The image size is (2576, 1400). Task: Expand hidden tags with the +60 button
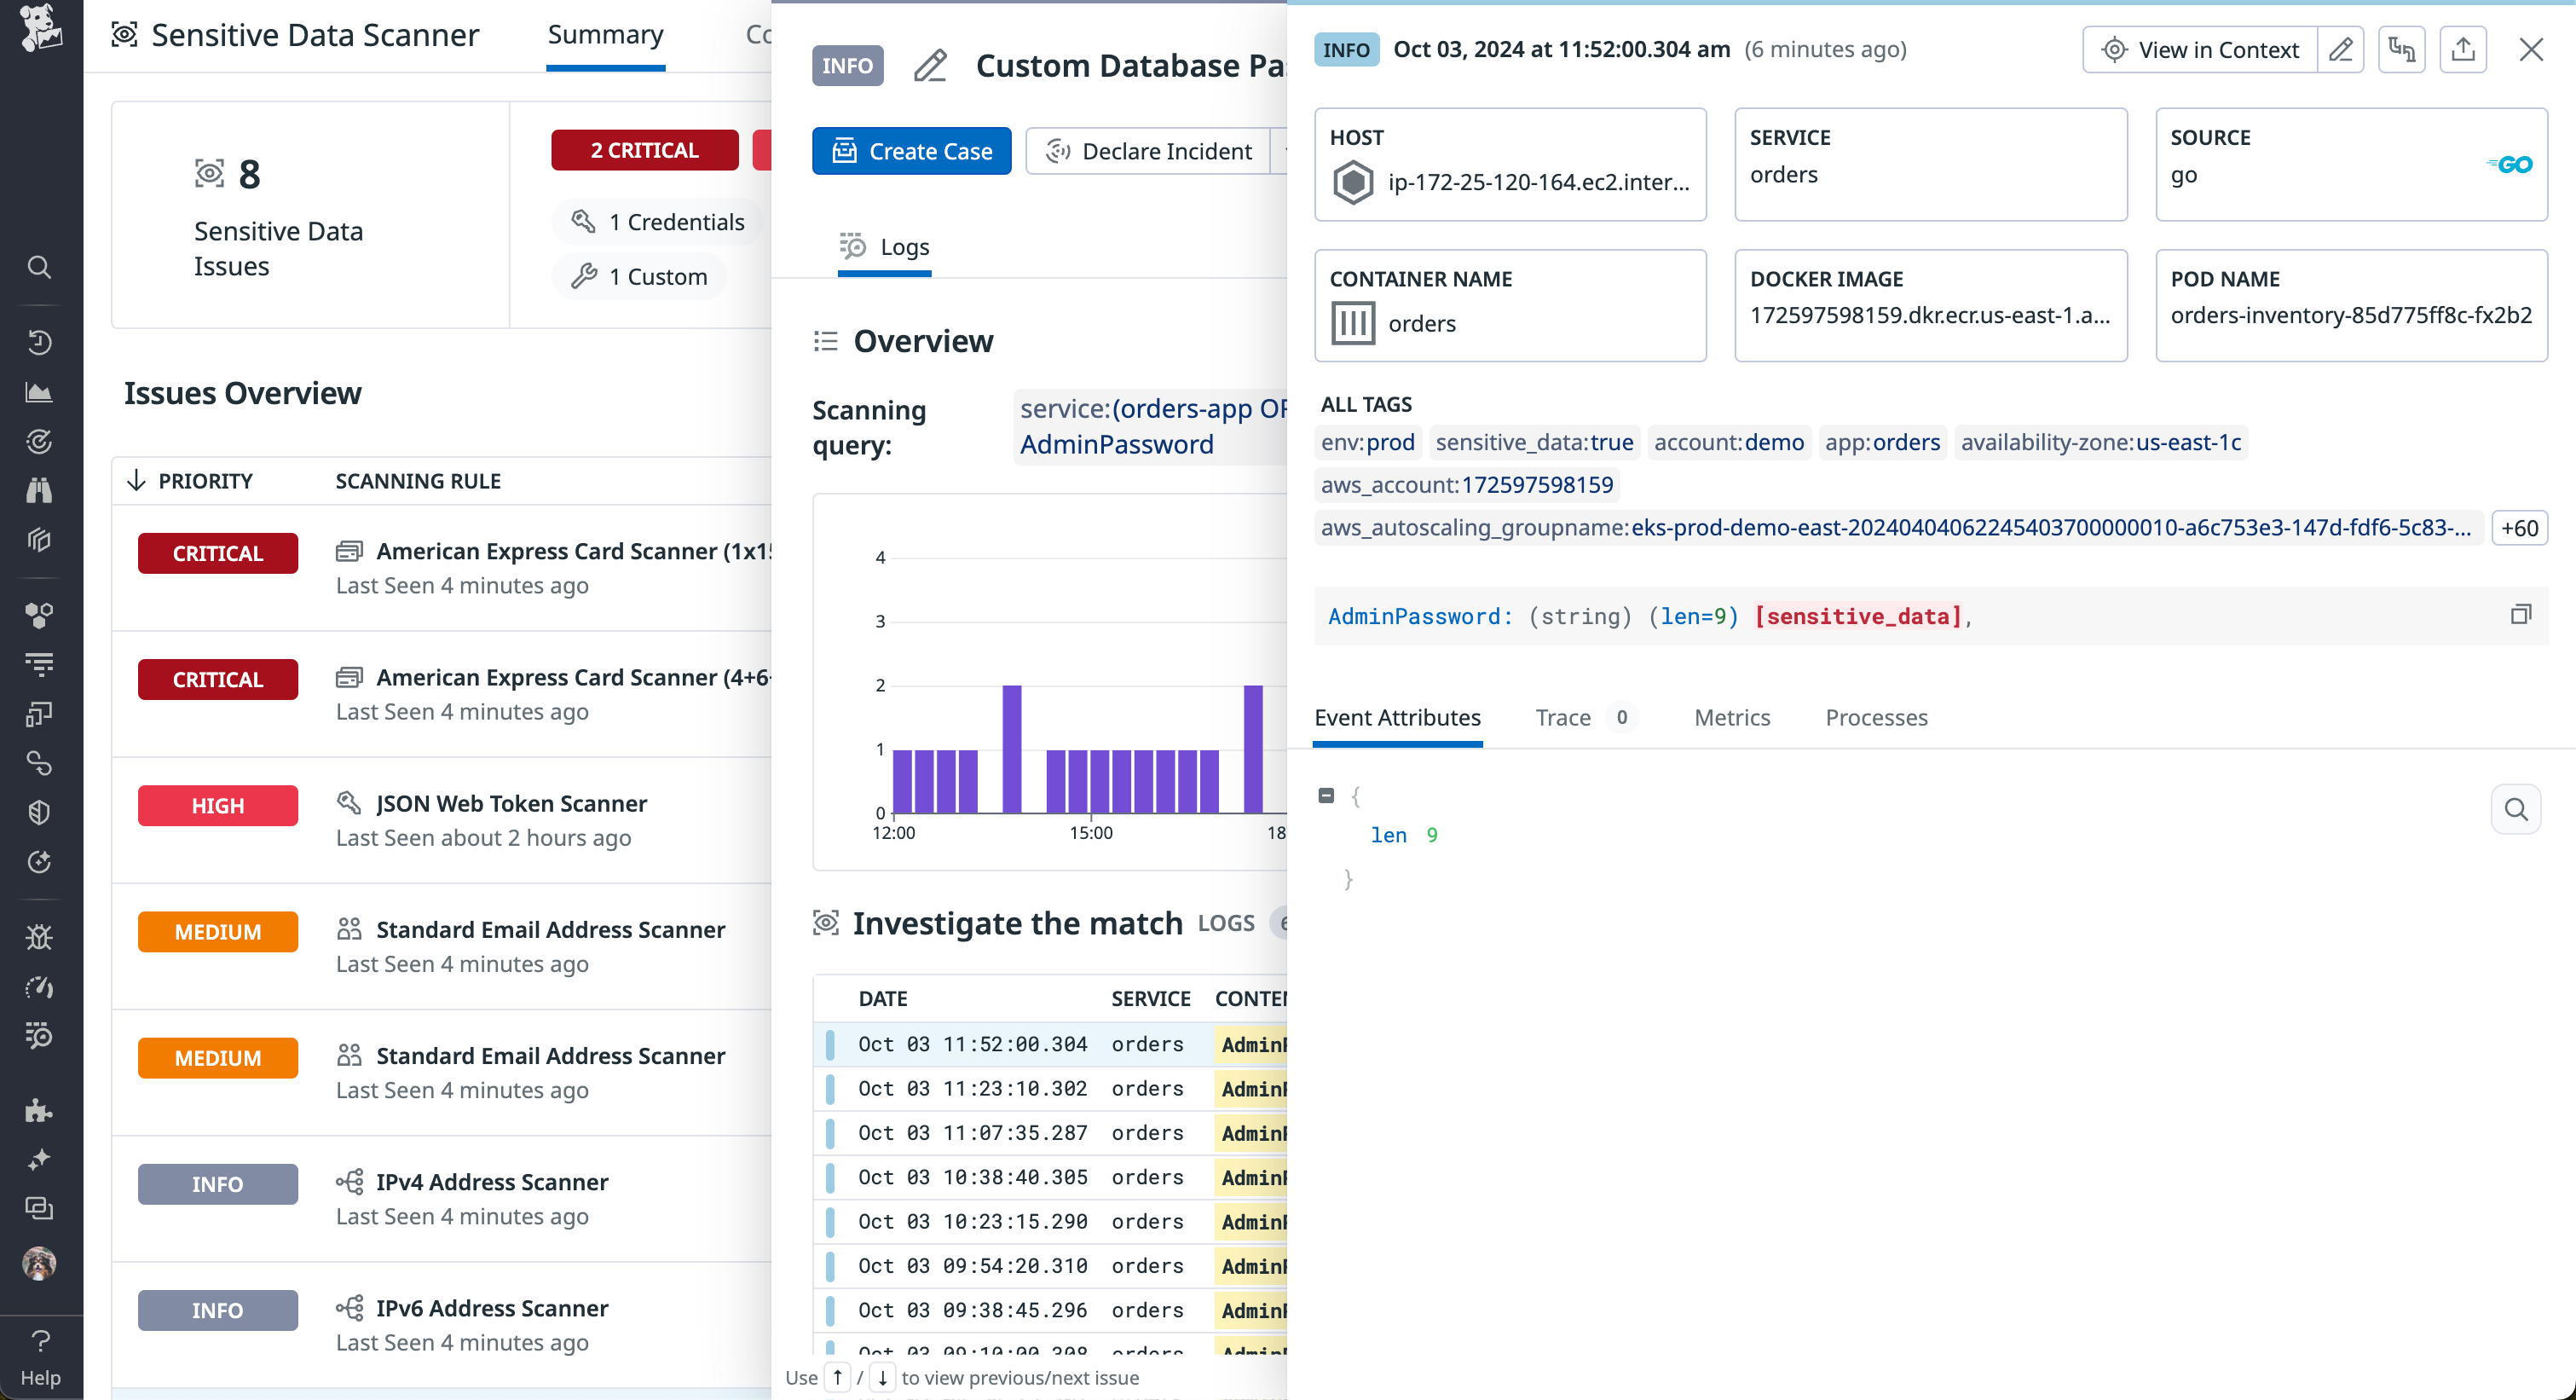pos(2519,528)
